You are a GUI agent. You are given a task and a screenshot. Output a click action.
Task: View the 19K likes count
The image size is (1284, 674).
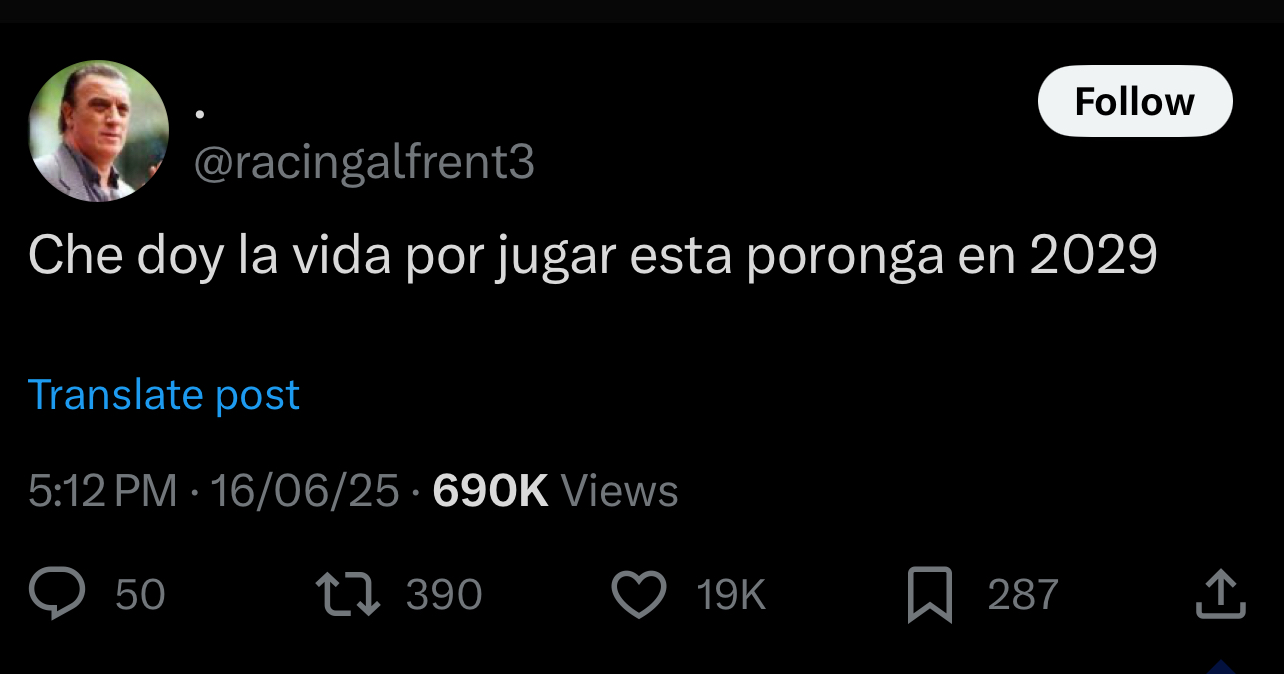(x=731, y=595)
